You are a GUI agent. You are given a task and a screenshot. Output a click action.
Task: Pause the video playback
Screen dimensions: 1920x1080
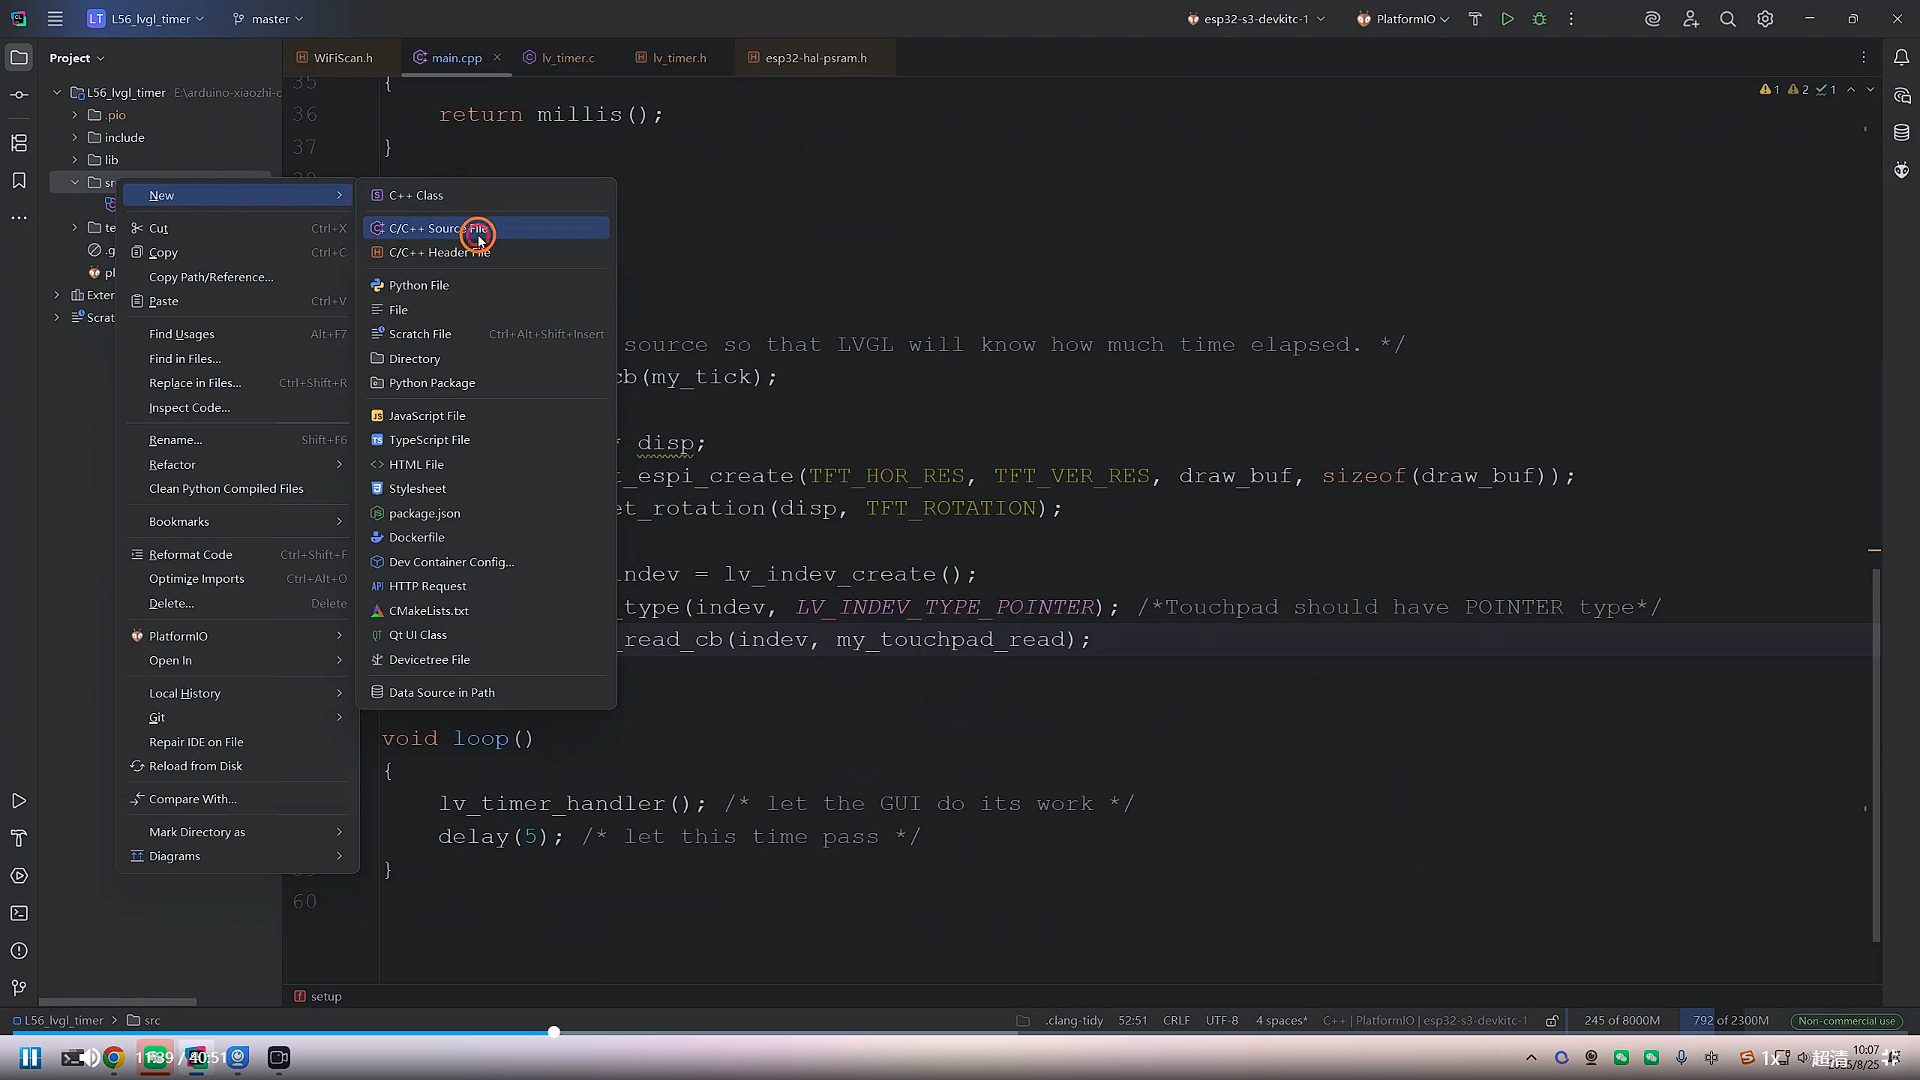[x=30, y=1058]
